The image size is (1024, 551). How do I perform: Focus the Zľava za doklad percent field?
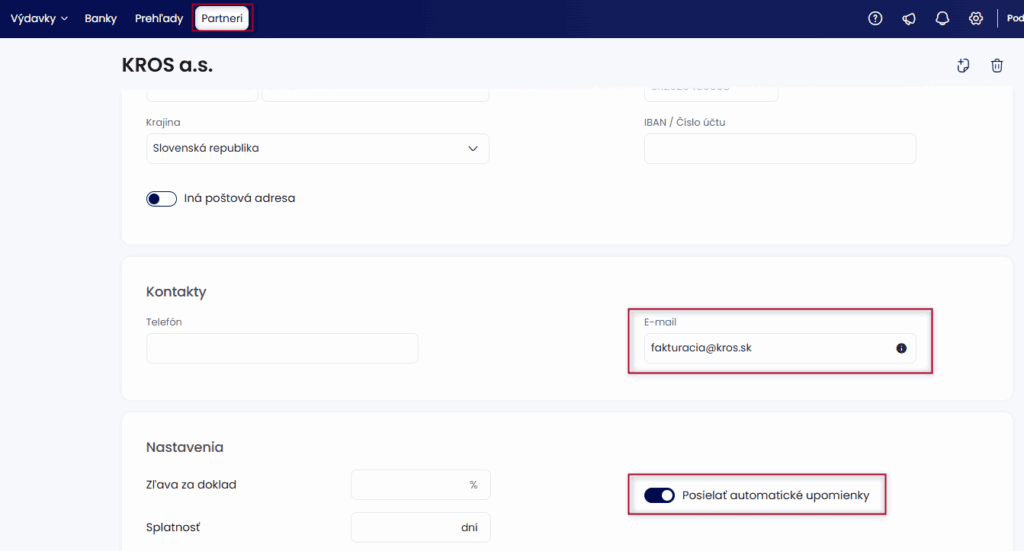tap(410, 484)
